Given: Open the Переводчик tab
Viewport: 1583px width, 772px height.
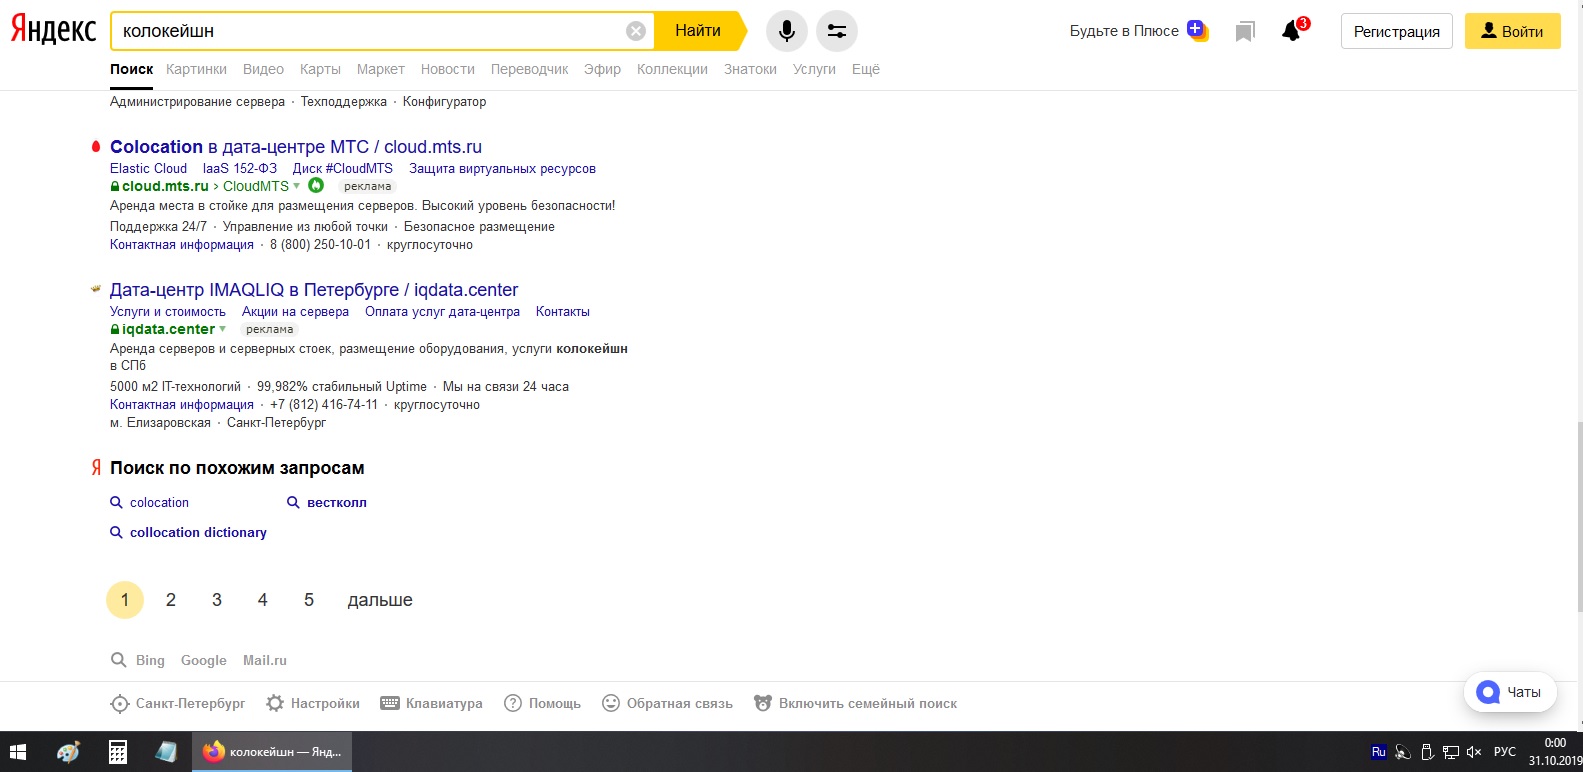Looking at the screenshot, I should (x=529, y=69).
